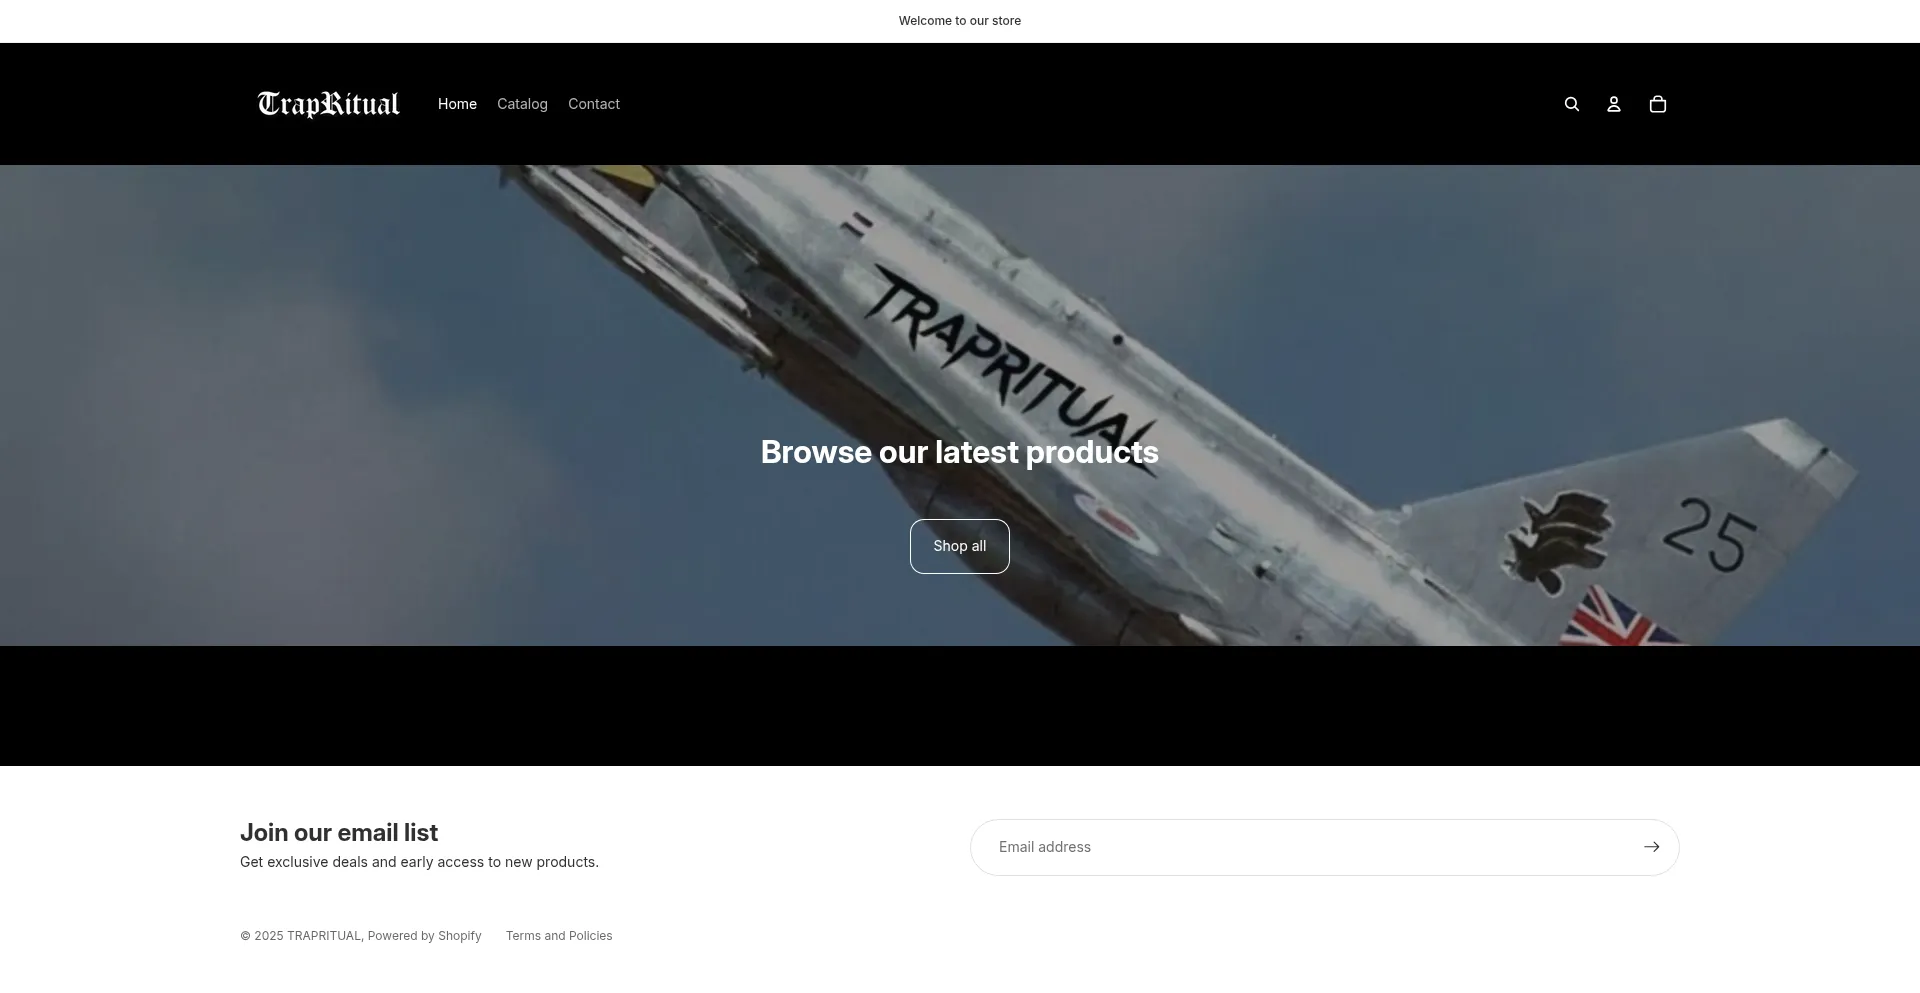This screenshot has width=1920, height=993.
Task: Follow the Powered by Shopify link
Action: (424, 936)
